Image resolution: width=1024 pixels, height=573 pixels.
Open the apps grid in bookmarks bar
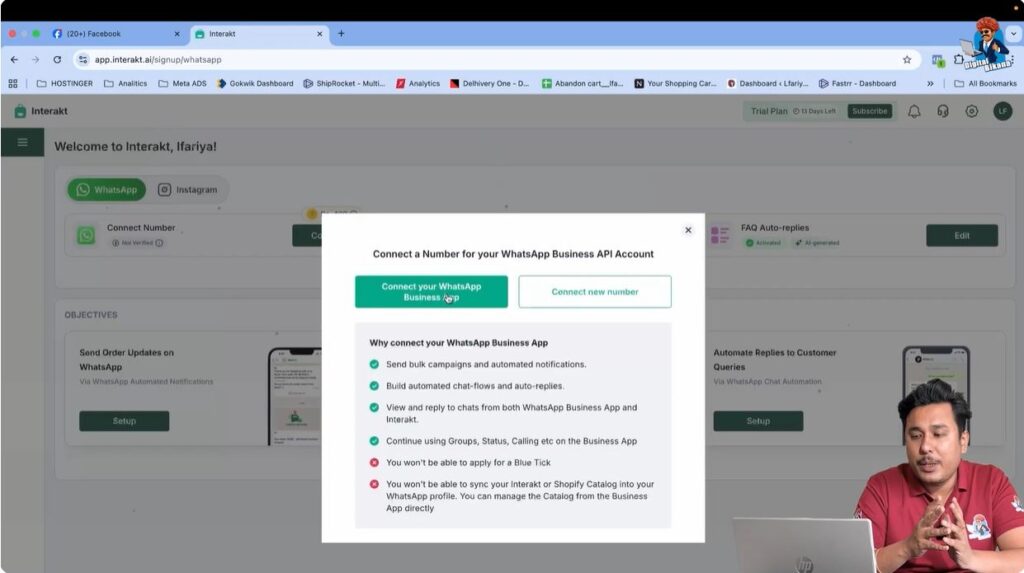[13, 84]
